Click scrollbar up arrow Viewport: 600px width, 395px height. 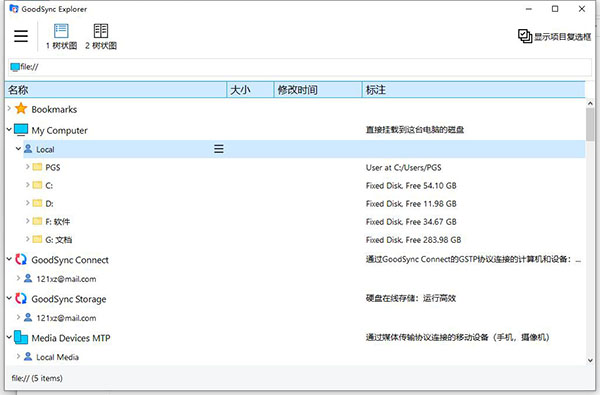tap(590, 103)
